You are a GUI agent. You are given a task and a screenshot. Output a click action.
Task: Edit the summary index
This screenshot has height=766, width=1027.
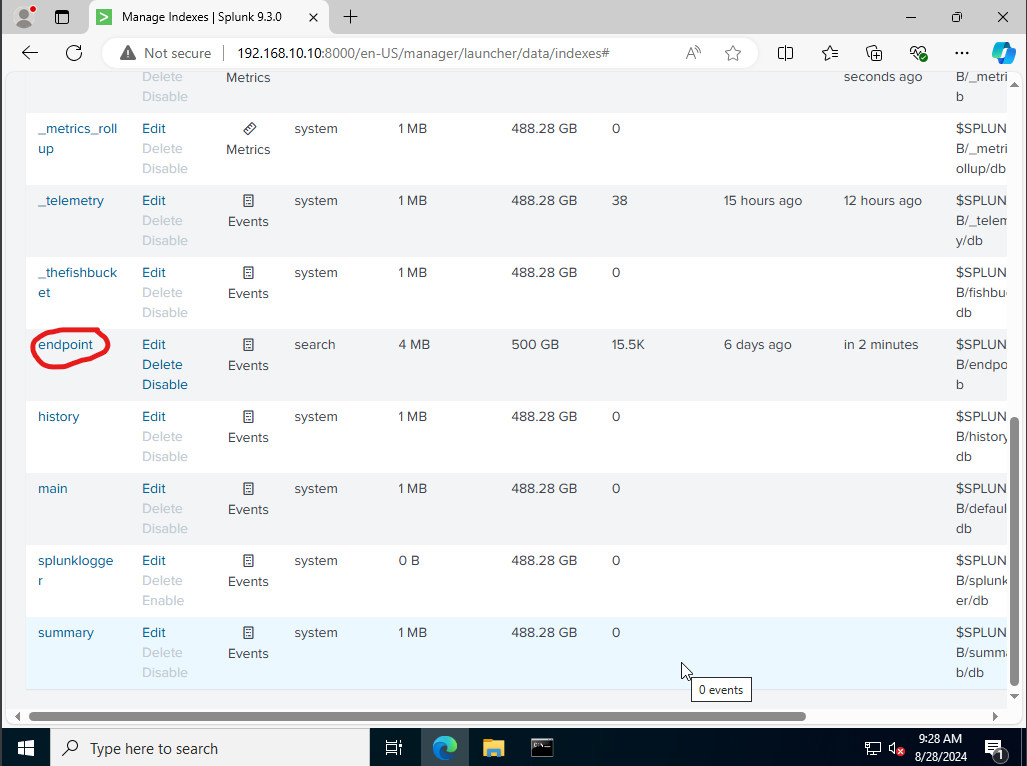[x=154, y=632]
